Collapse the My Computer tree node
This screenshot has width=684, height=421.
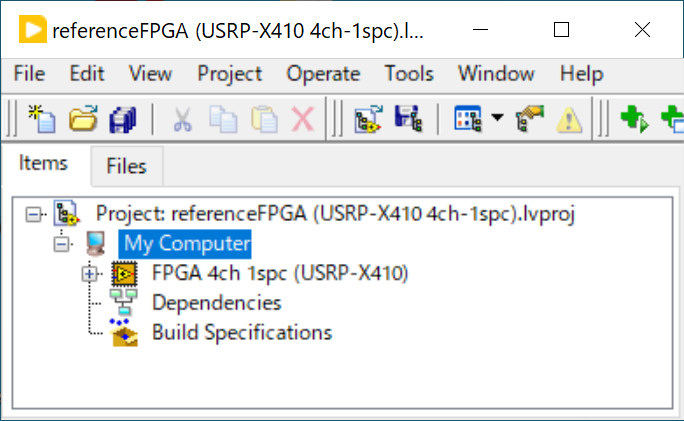(x=63, y=242)
